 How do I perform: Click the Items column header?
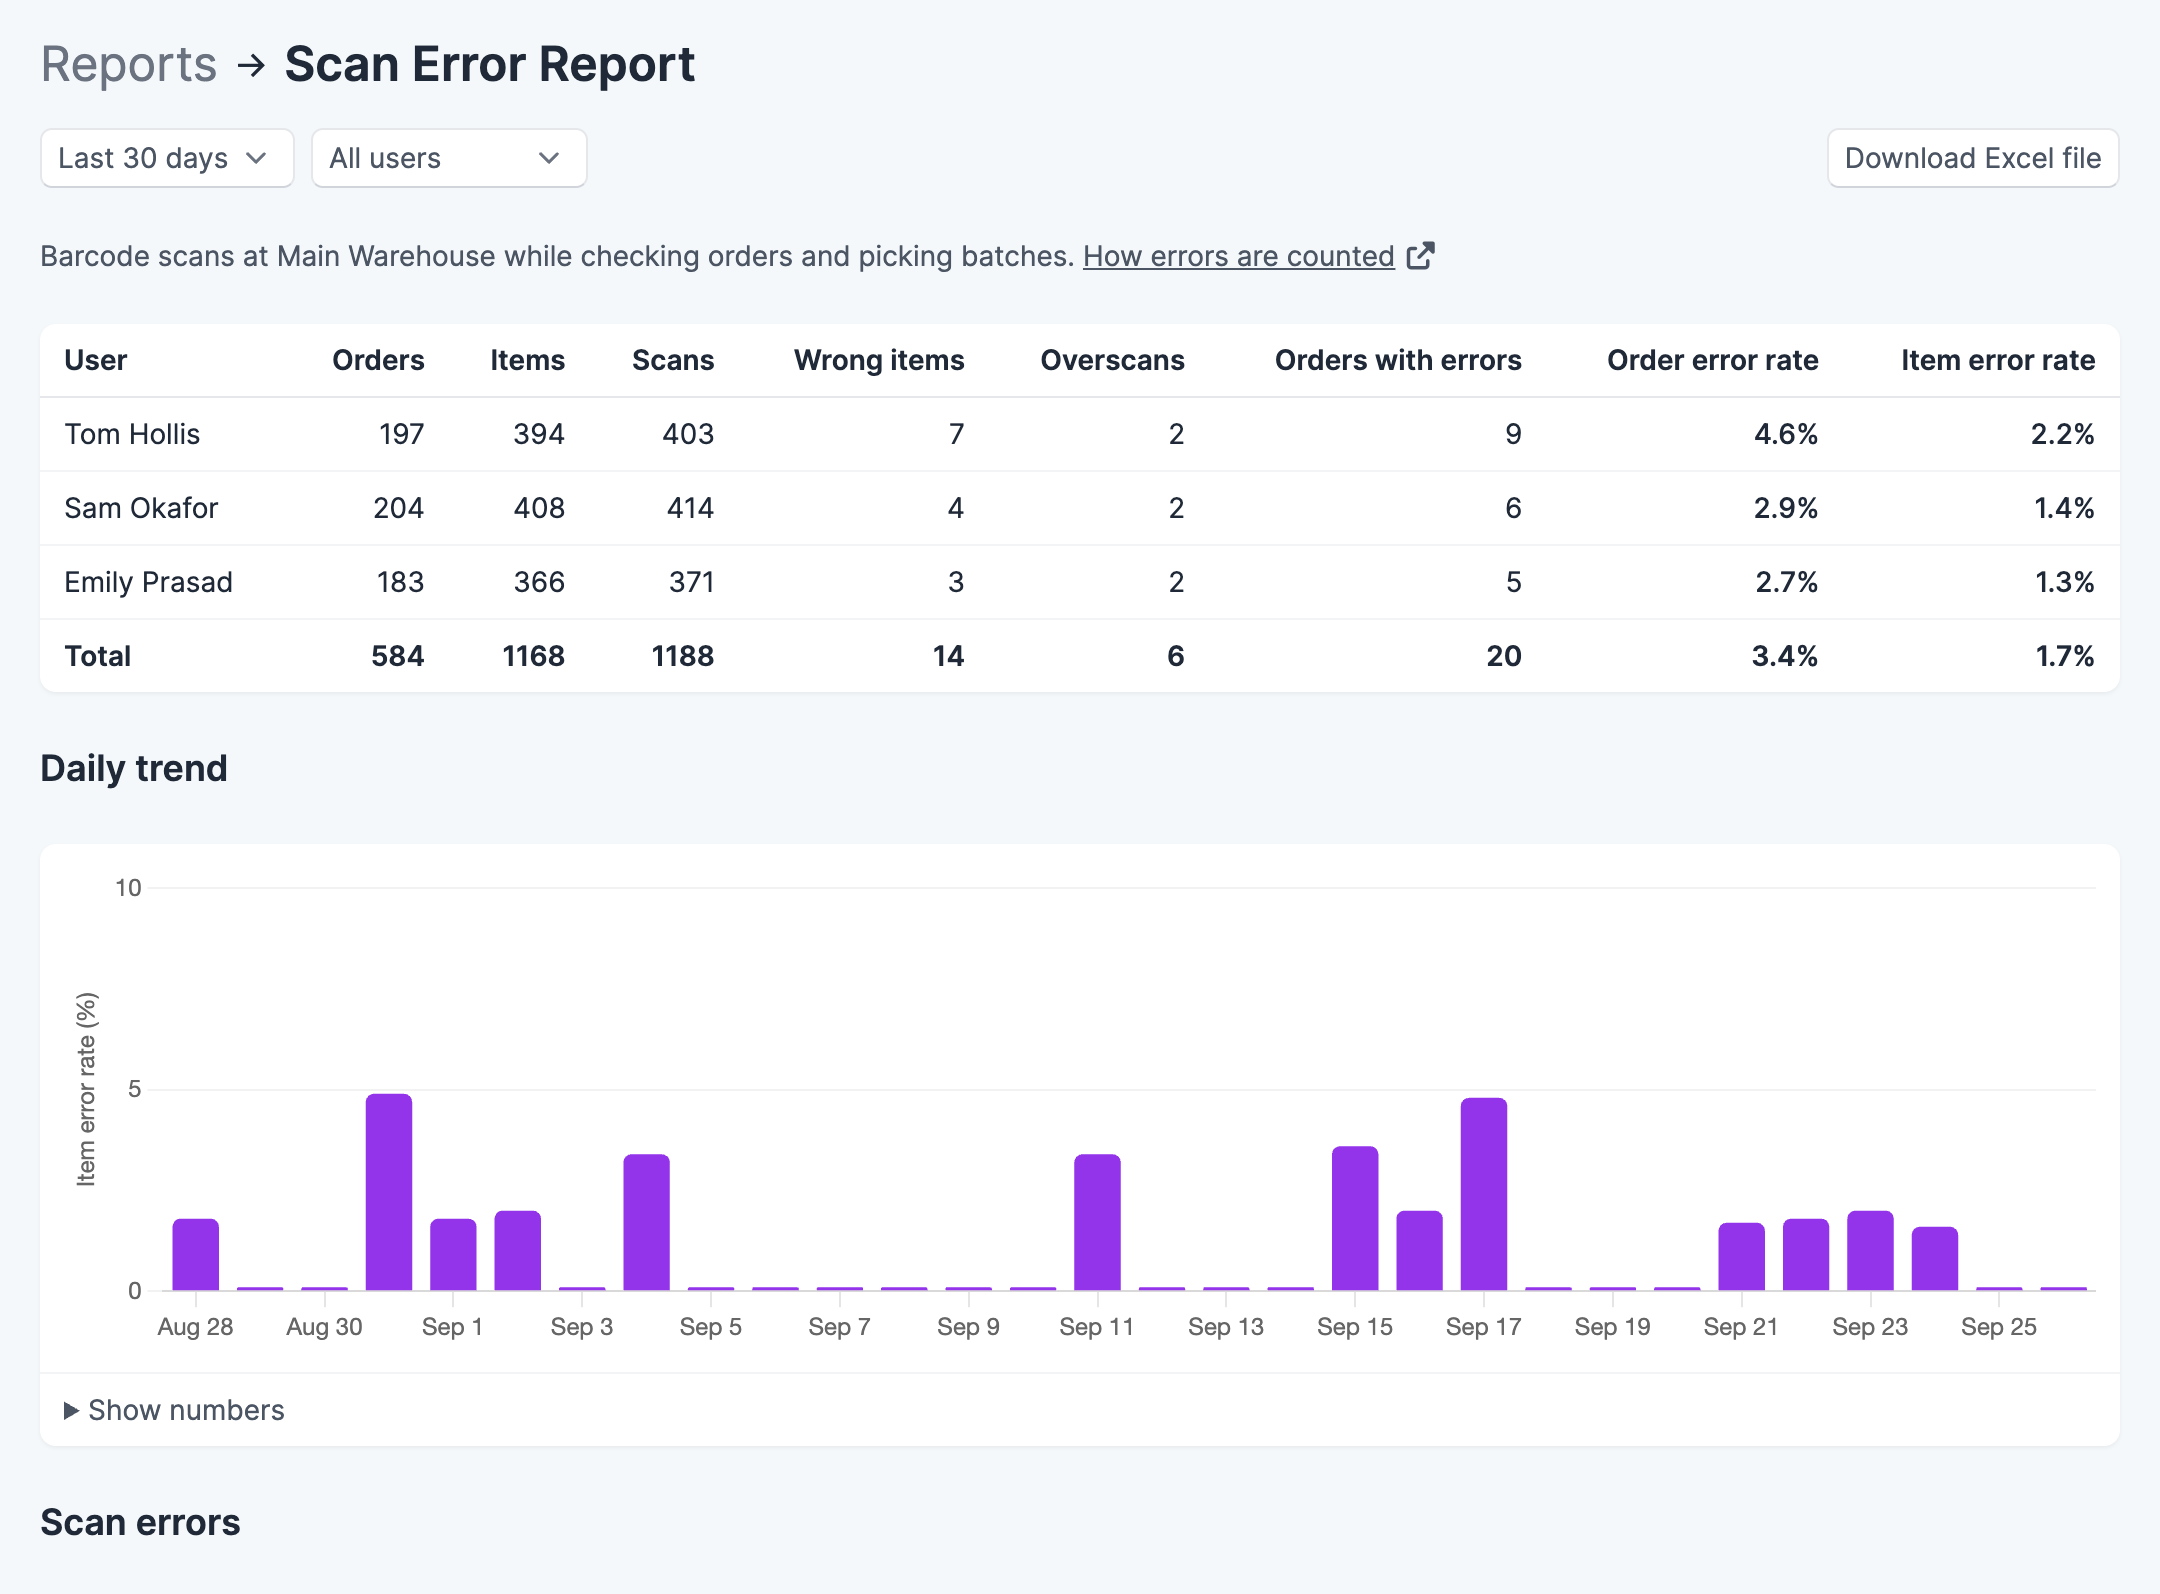[527, 360]
